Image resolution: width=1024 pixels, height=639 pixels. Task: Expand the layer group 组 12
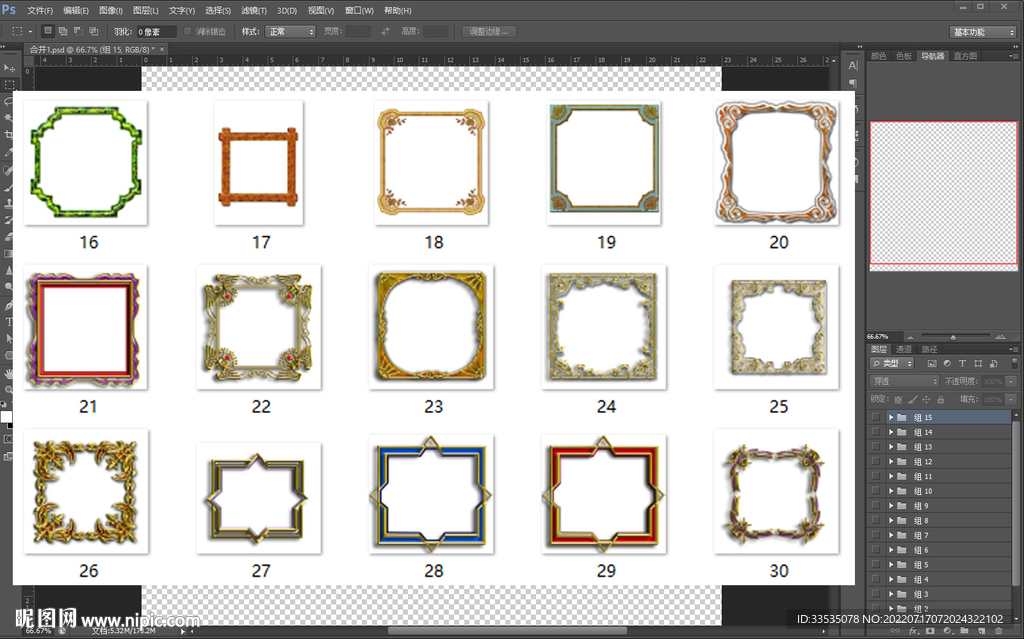890,462
